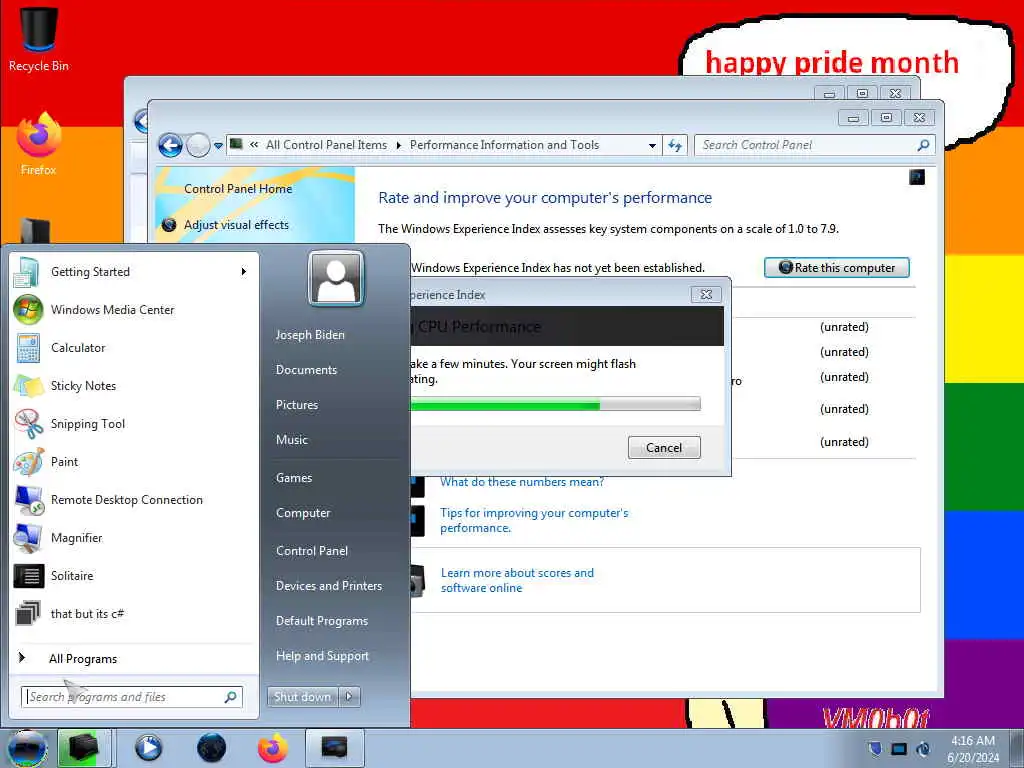
Task: Open Music from Start menu
Action: 291,440
